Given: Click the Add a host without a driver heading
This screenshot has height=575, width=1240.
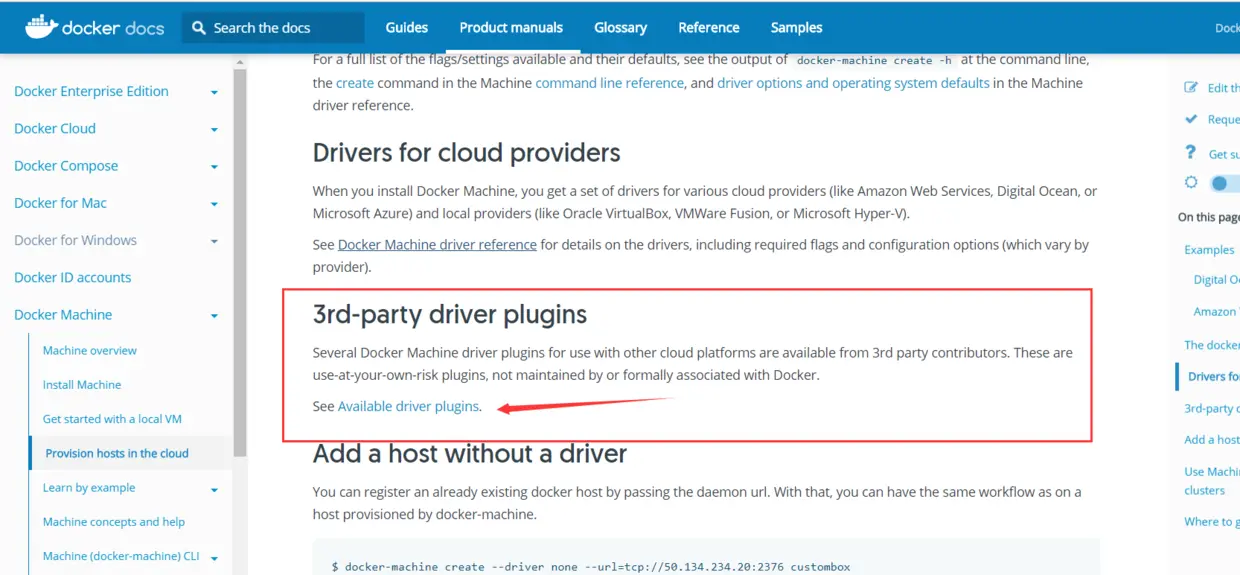Looking at the screenshot, I should point(470,454).
